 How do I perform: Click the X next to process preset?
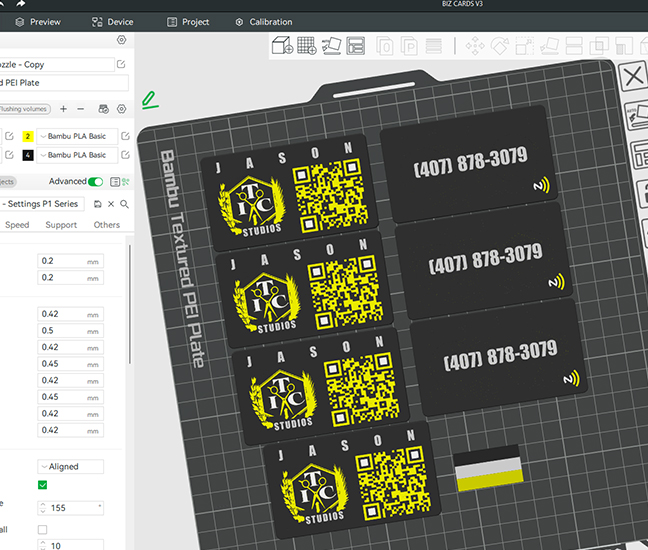[111, 204]
